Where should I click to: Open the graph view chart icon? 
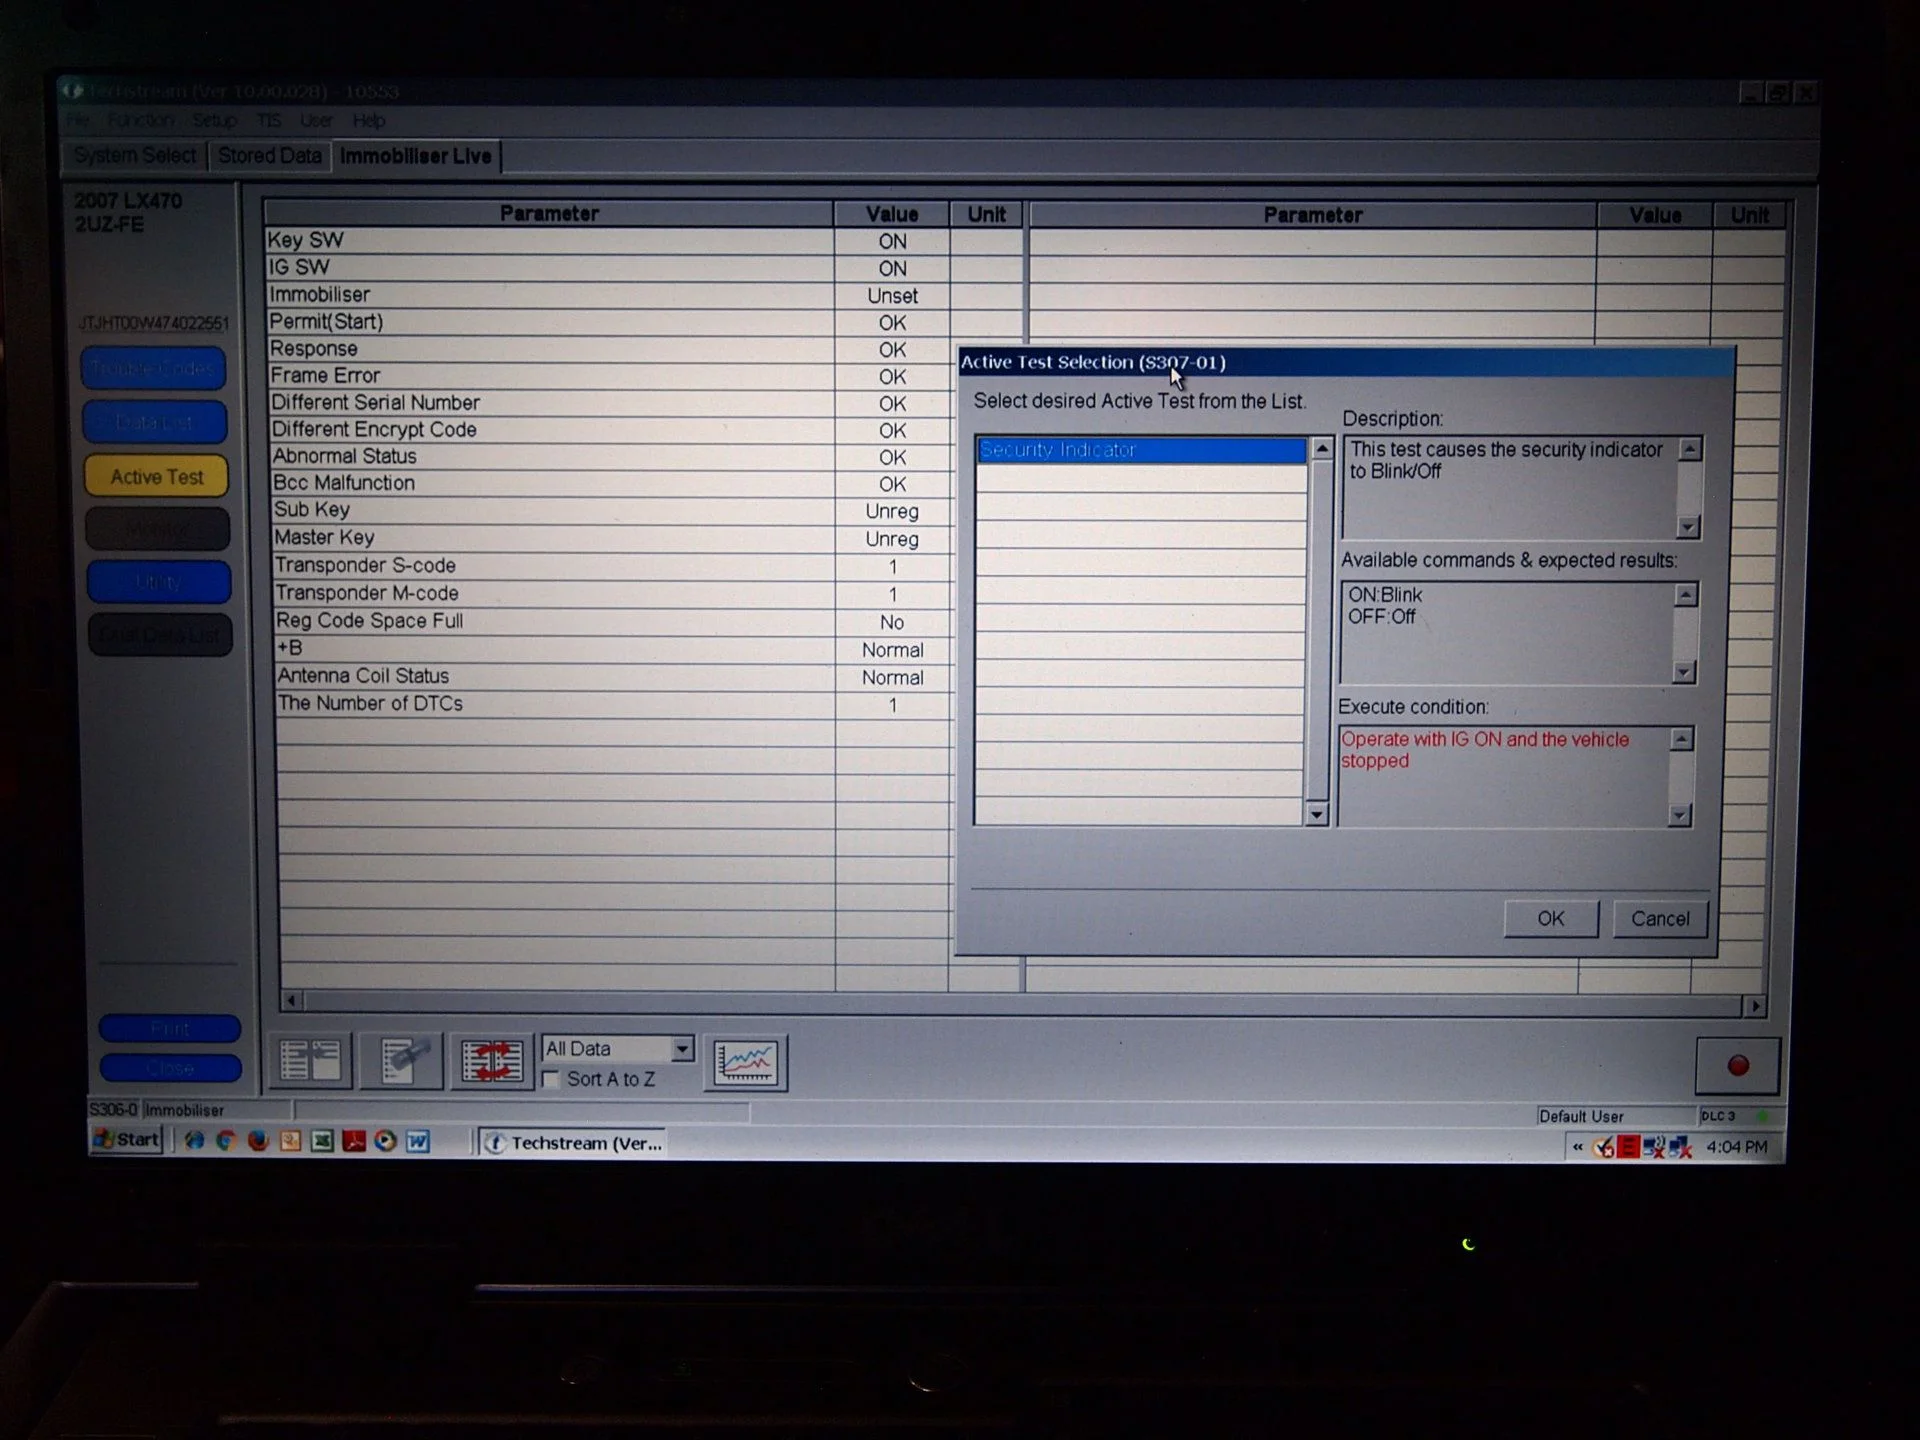745,1062
